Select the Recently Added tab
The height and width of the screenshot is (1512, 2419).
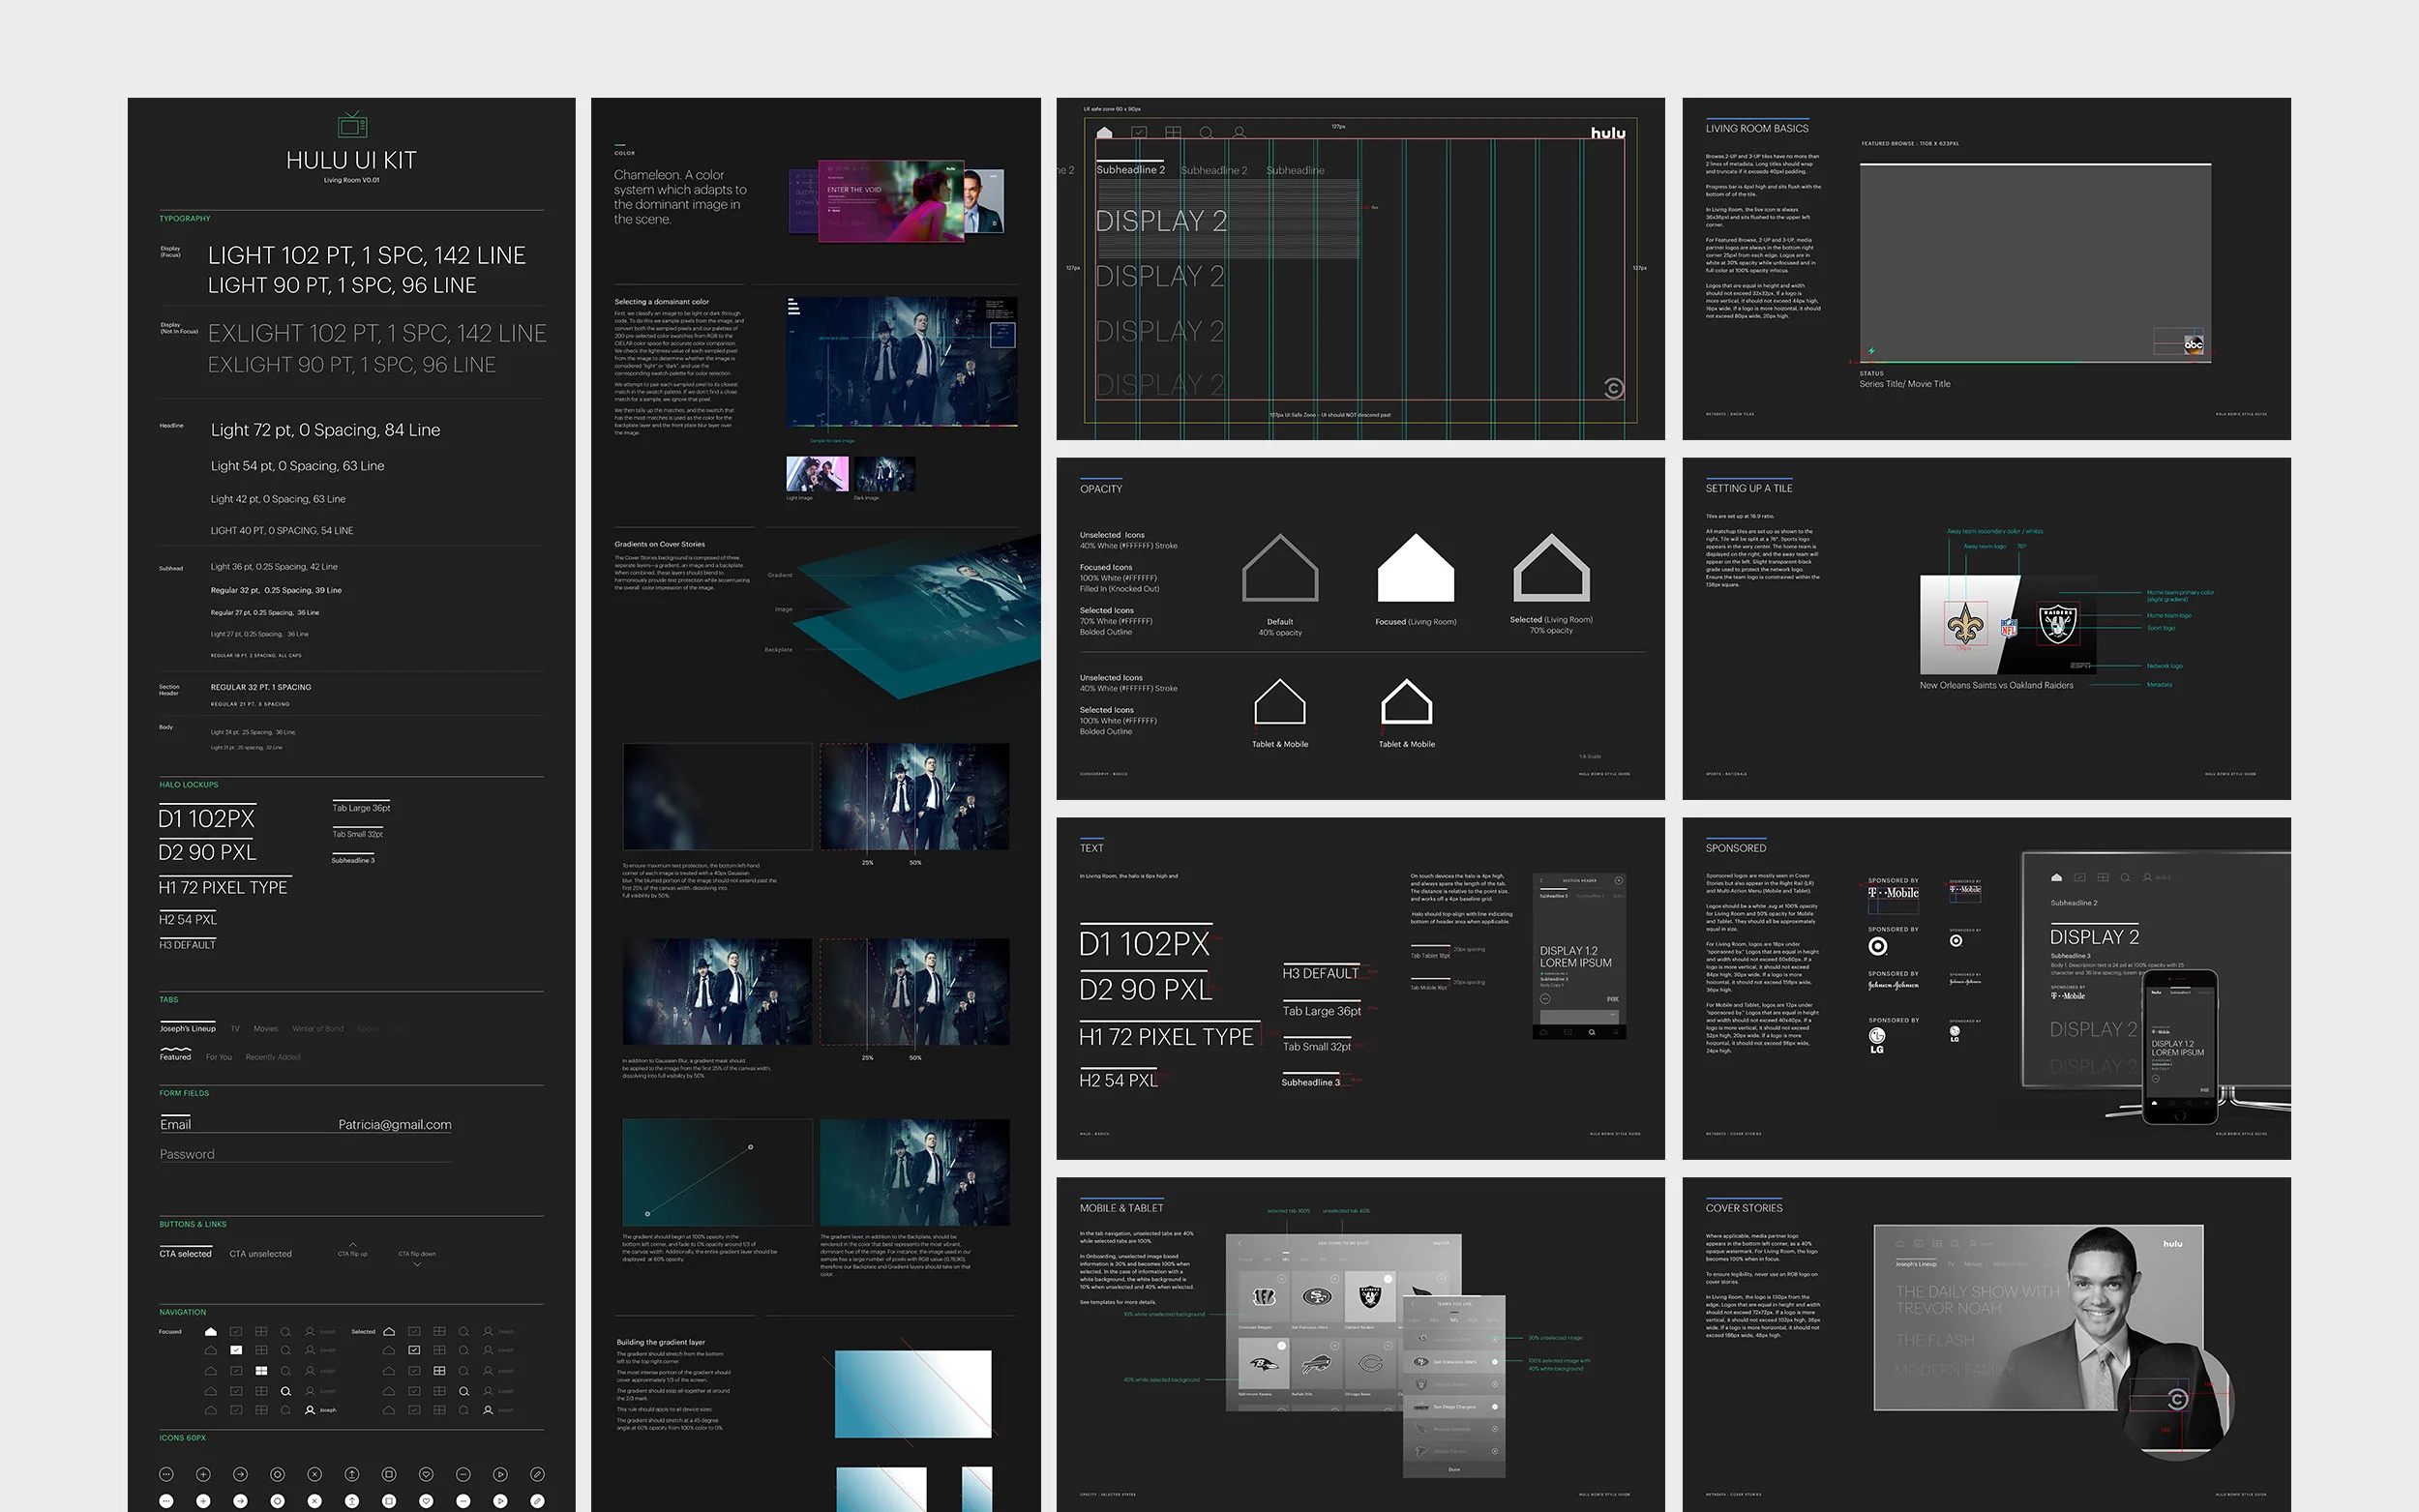click(x=273, y=1057)
